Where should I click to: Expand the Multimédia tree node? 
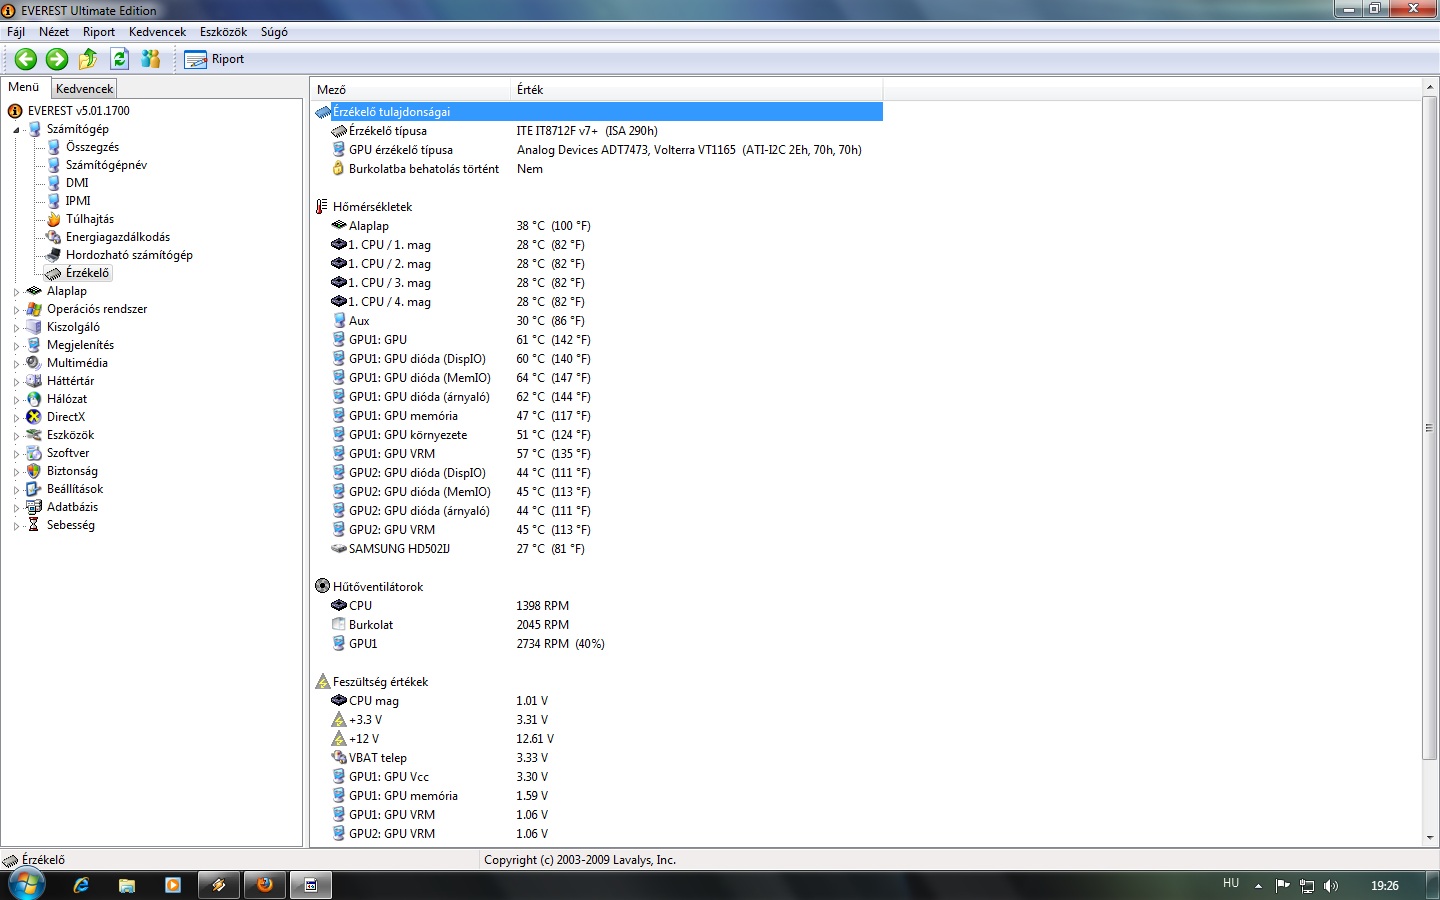click(16, 364)
